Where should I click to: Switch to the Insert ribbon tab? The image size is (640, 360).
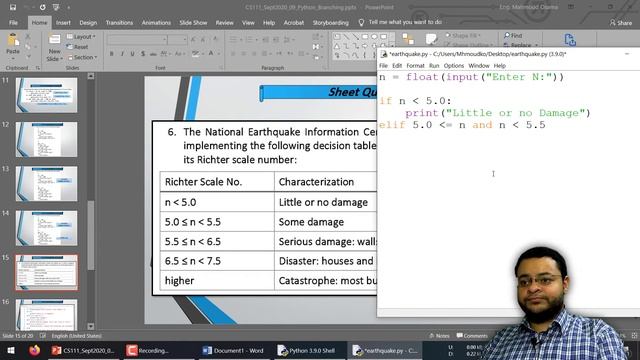(63, 23)
